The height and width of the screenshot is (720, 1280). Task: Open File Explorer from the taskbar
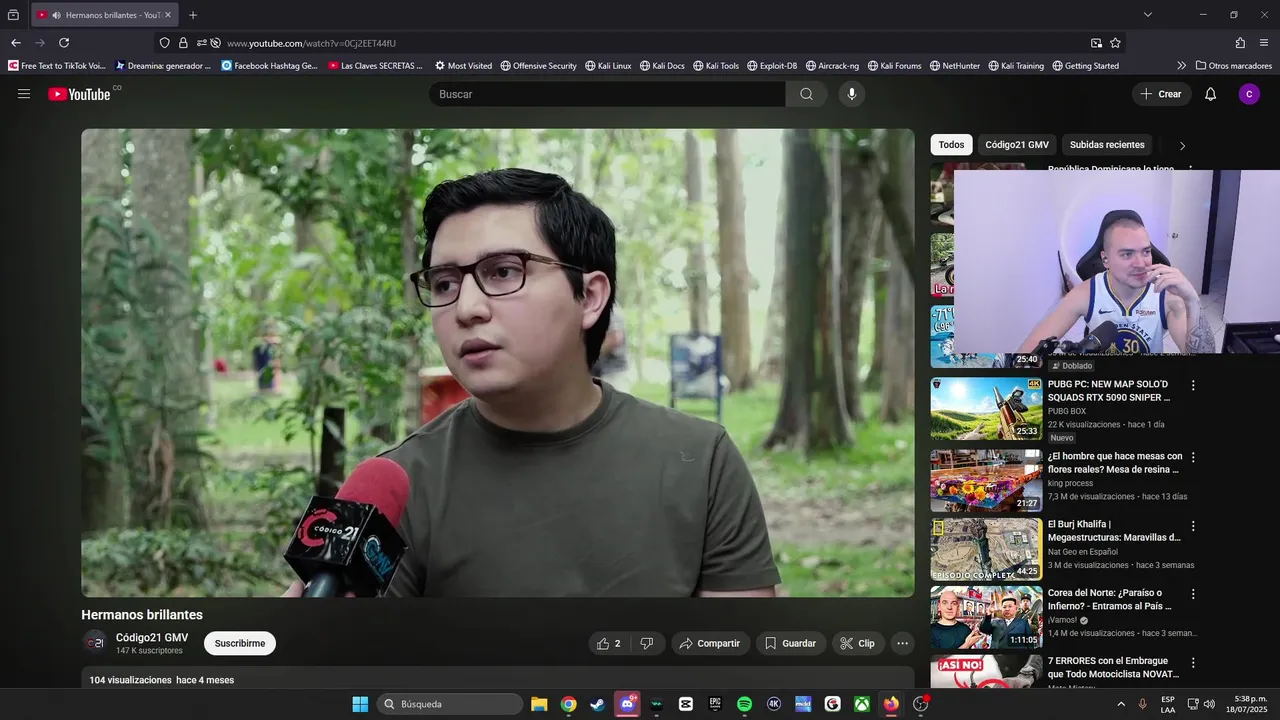tap(539, 704)
